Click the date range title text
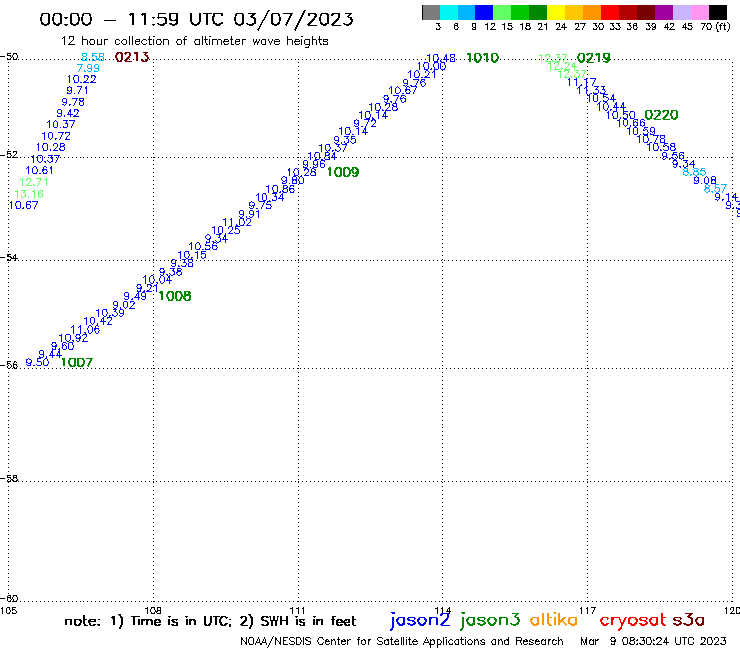This screenshot has height=650, width=740. tap(196, 19)
